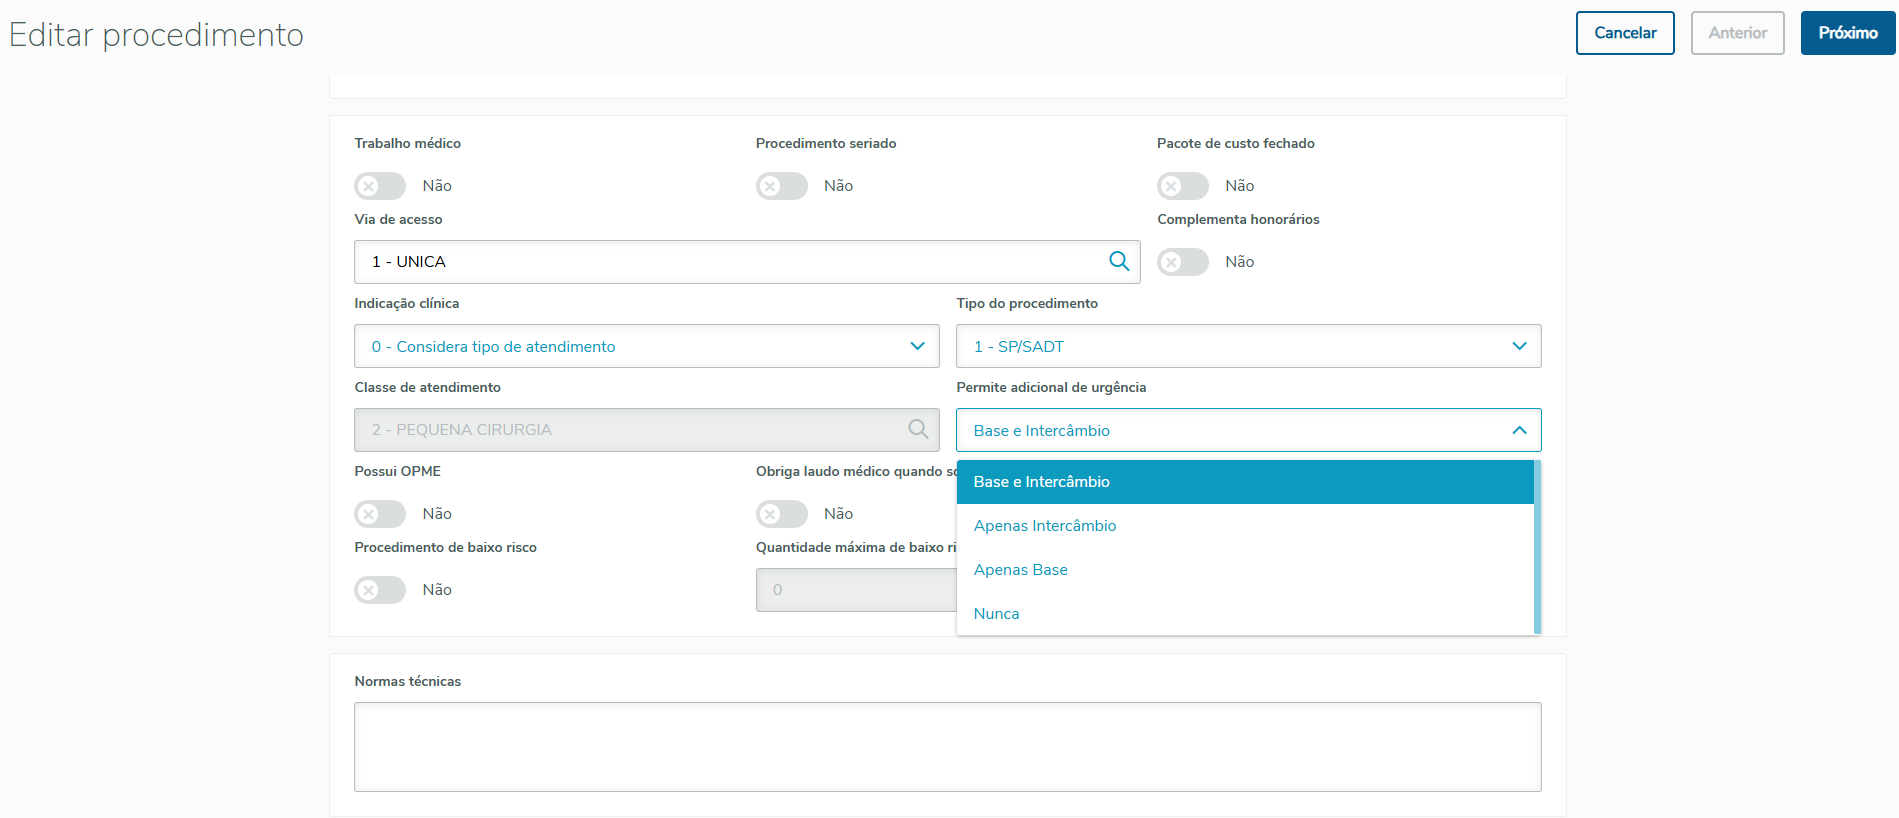Enable the Procedimento seriado switch
The image size is (1899, 818).
781,186
